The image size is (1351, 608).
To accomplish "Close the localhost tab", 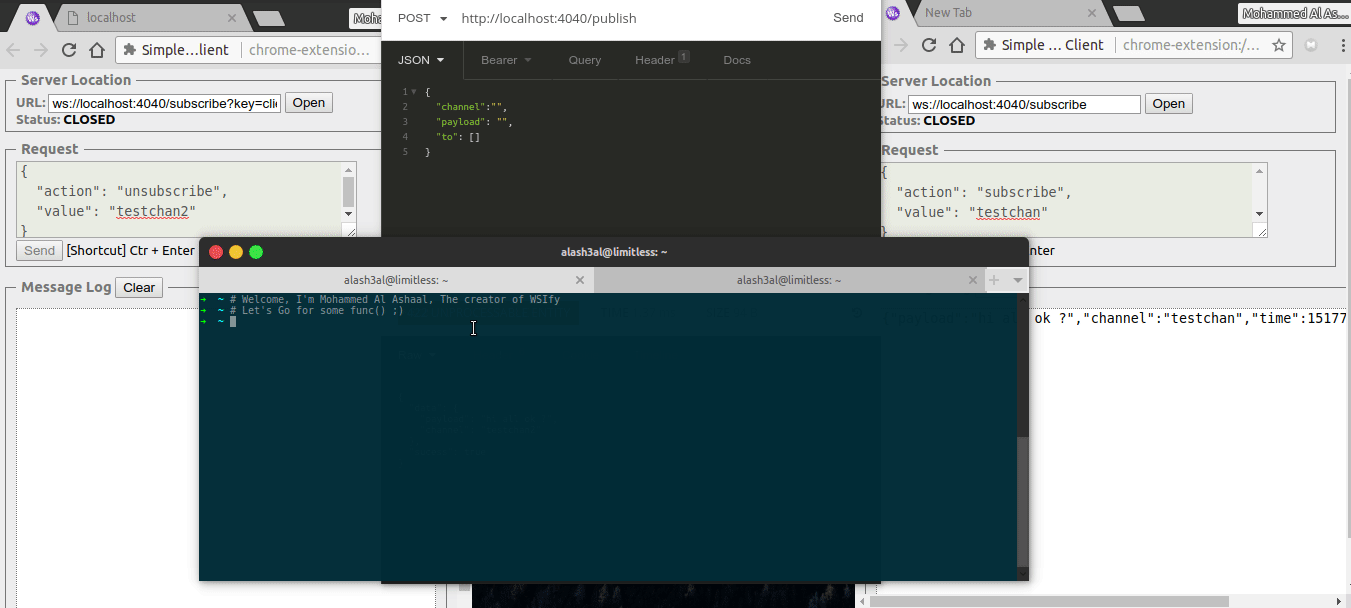I will [232, 17].
